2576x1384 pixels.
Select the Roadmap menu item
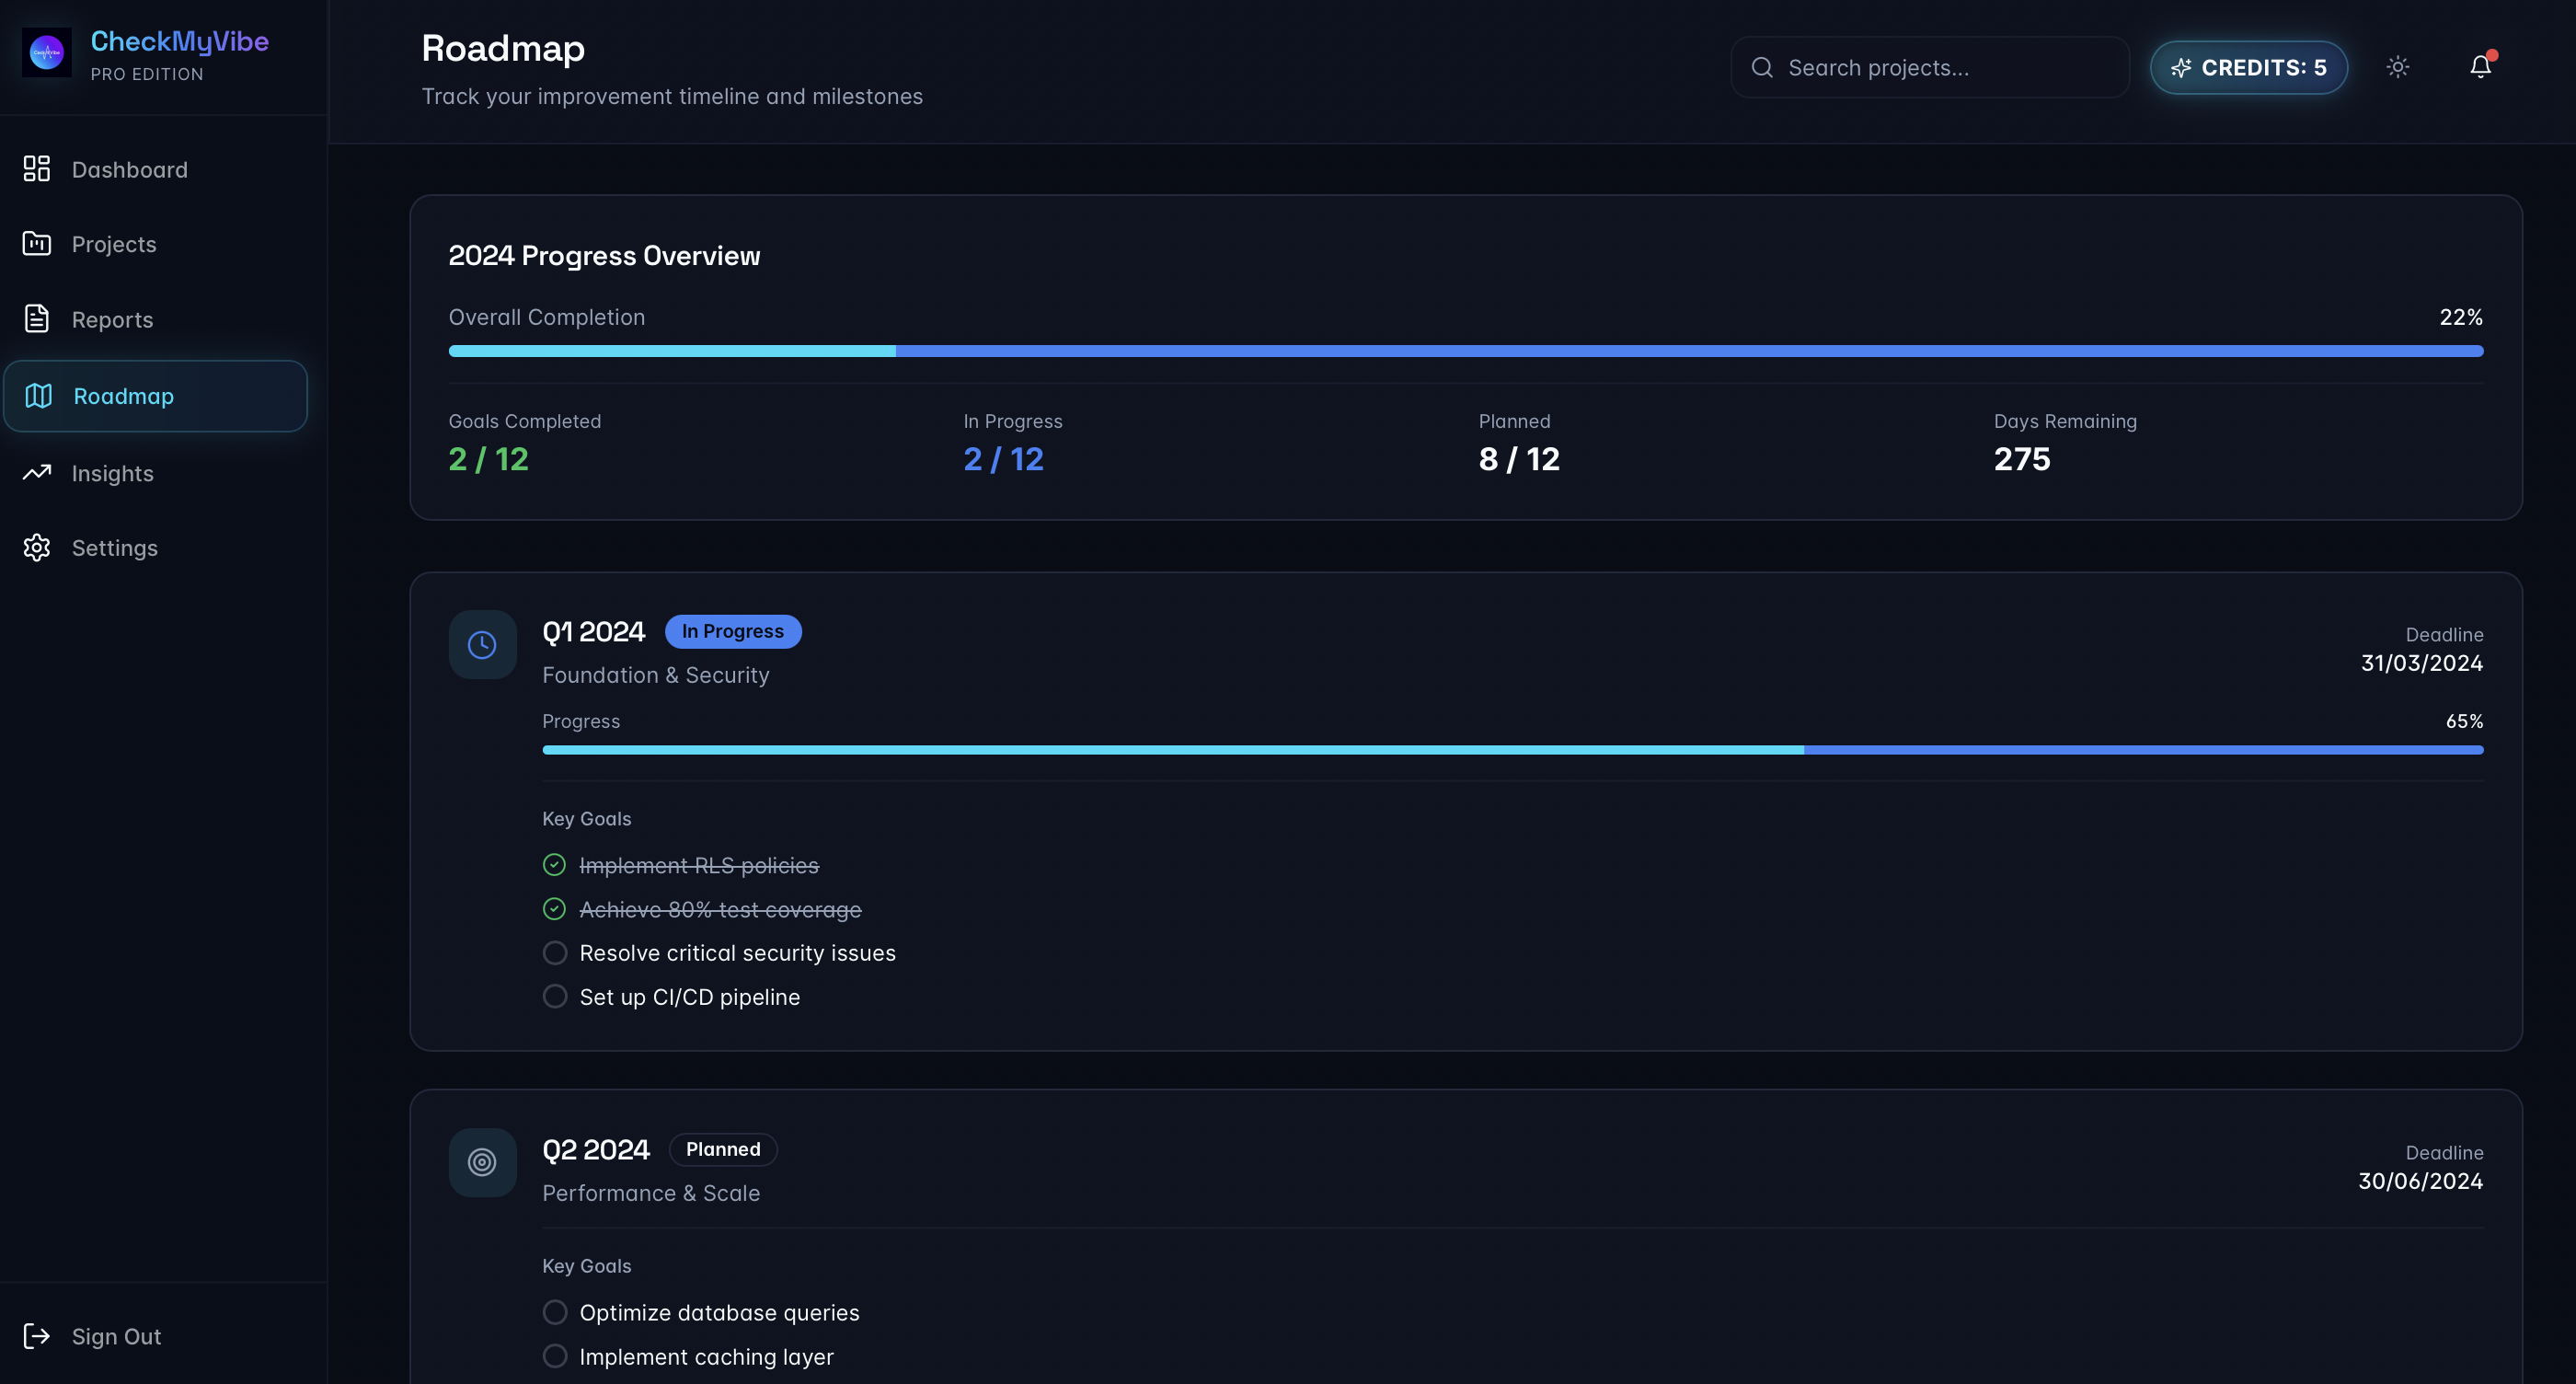coord(156,396)
